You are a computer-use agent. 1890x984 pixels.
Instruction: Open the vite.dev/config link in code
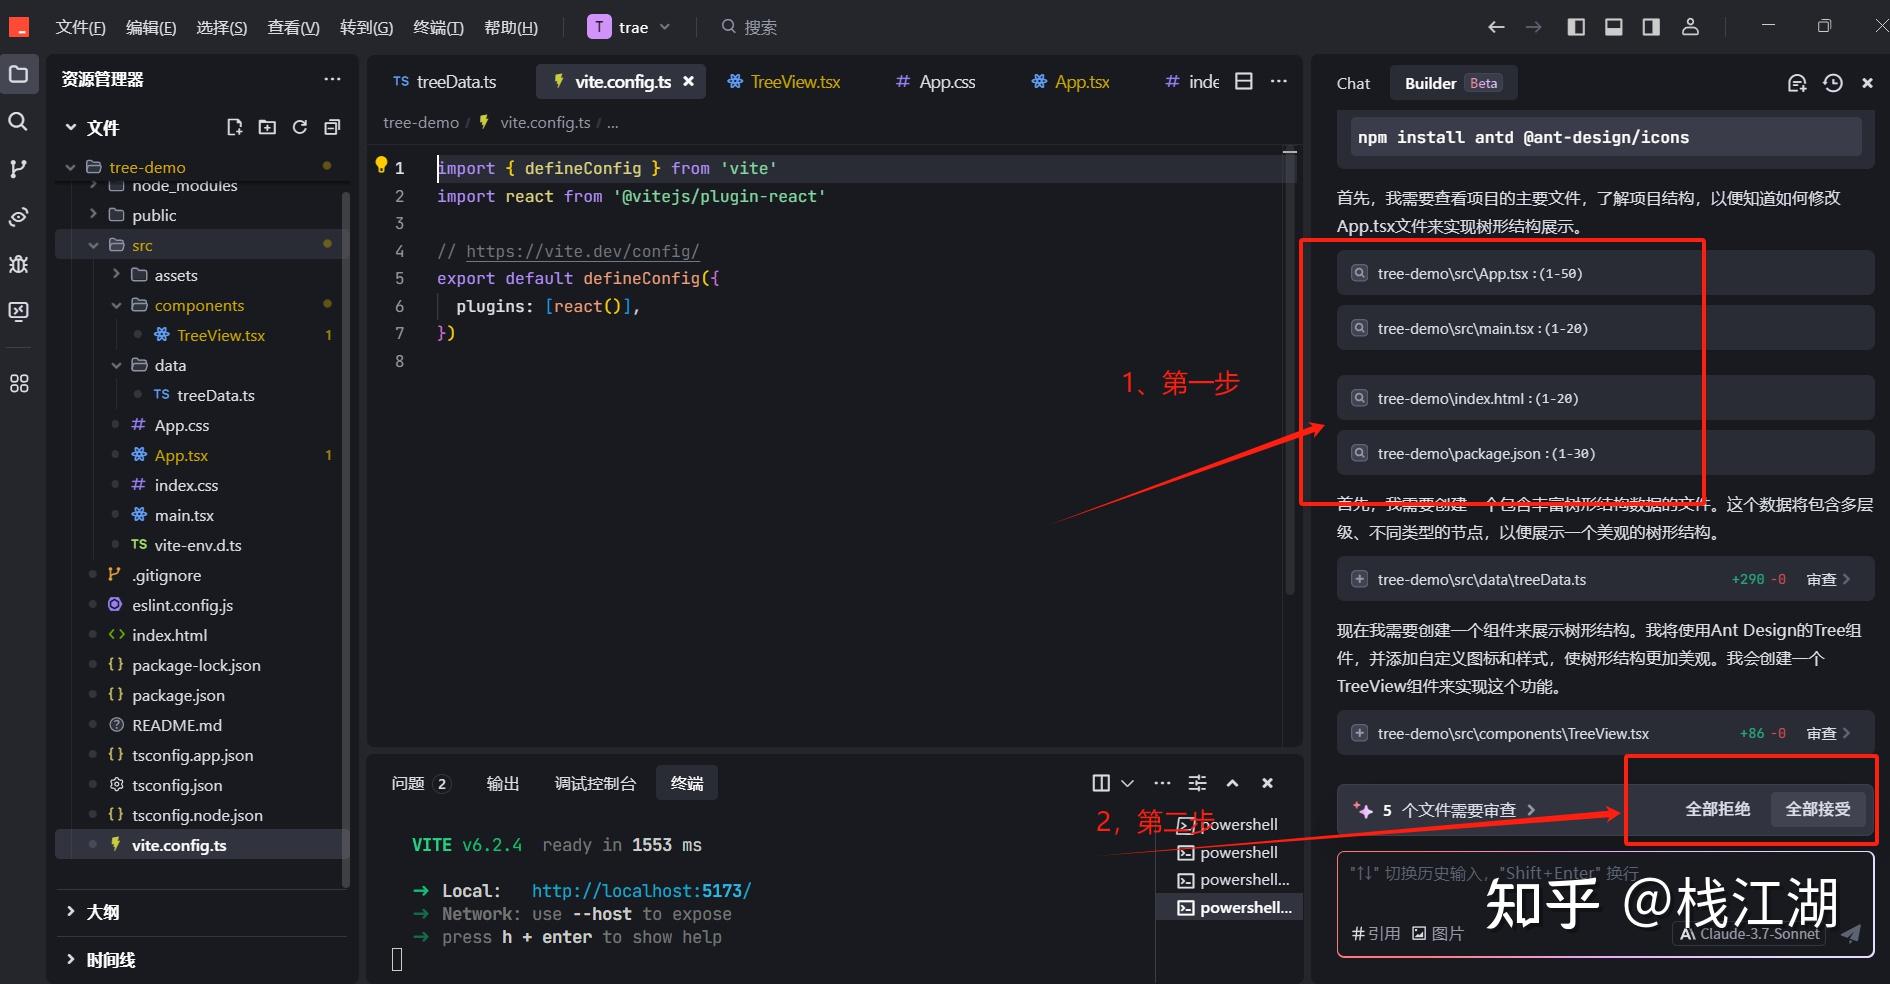[583, 251]
